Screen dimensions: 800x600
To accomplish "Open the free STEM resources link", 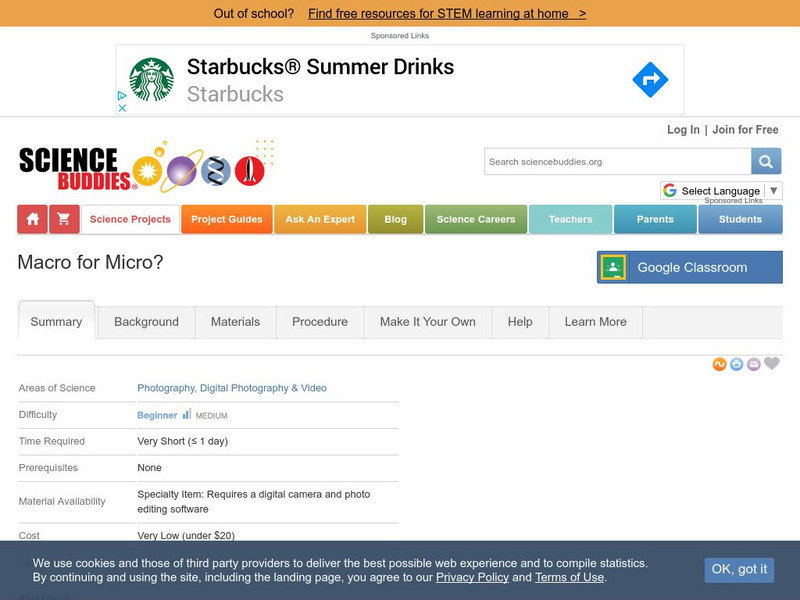I will 447,14.
